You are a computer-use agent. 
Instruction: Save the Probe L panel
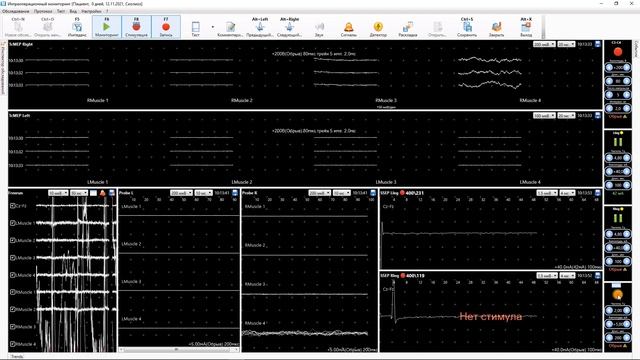(235, 193)
